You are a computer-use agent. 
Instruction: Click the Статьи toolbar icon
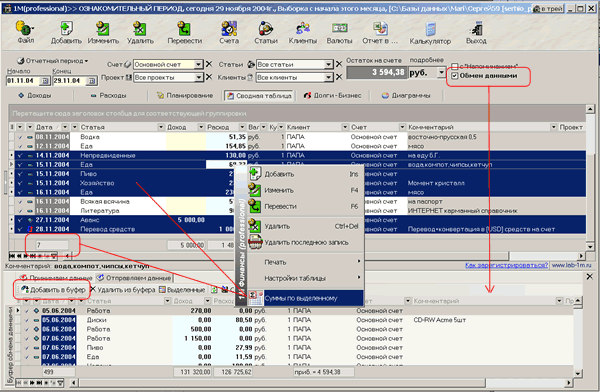click(x=266, y=32)
